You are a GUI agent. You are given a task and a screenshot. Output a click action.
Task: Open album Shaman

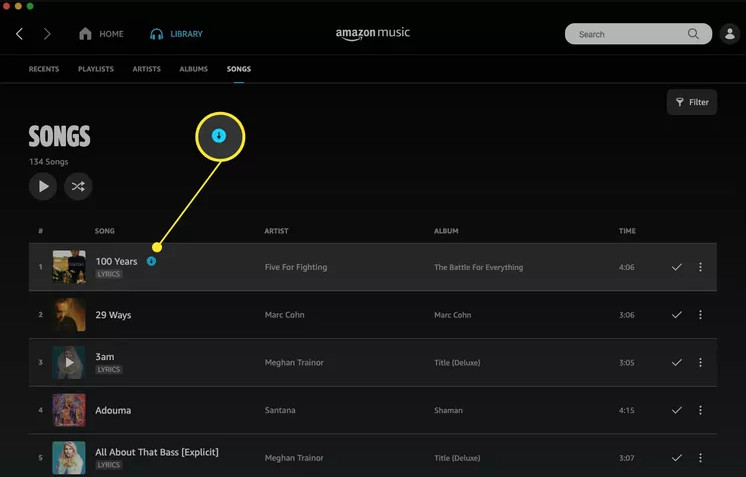tap(448, 410)
